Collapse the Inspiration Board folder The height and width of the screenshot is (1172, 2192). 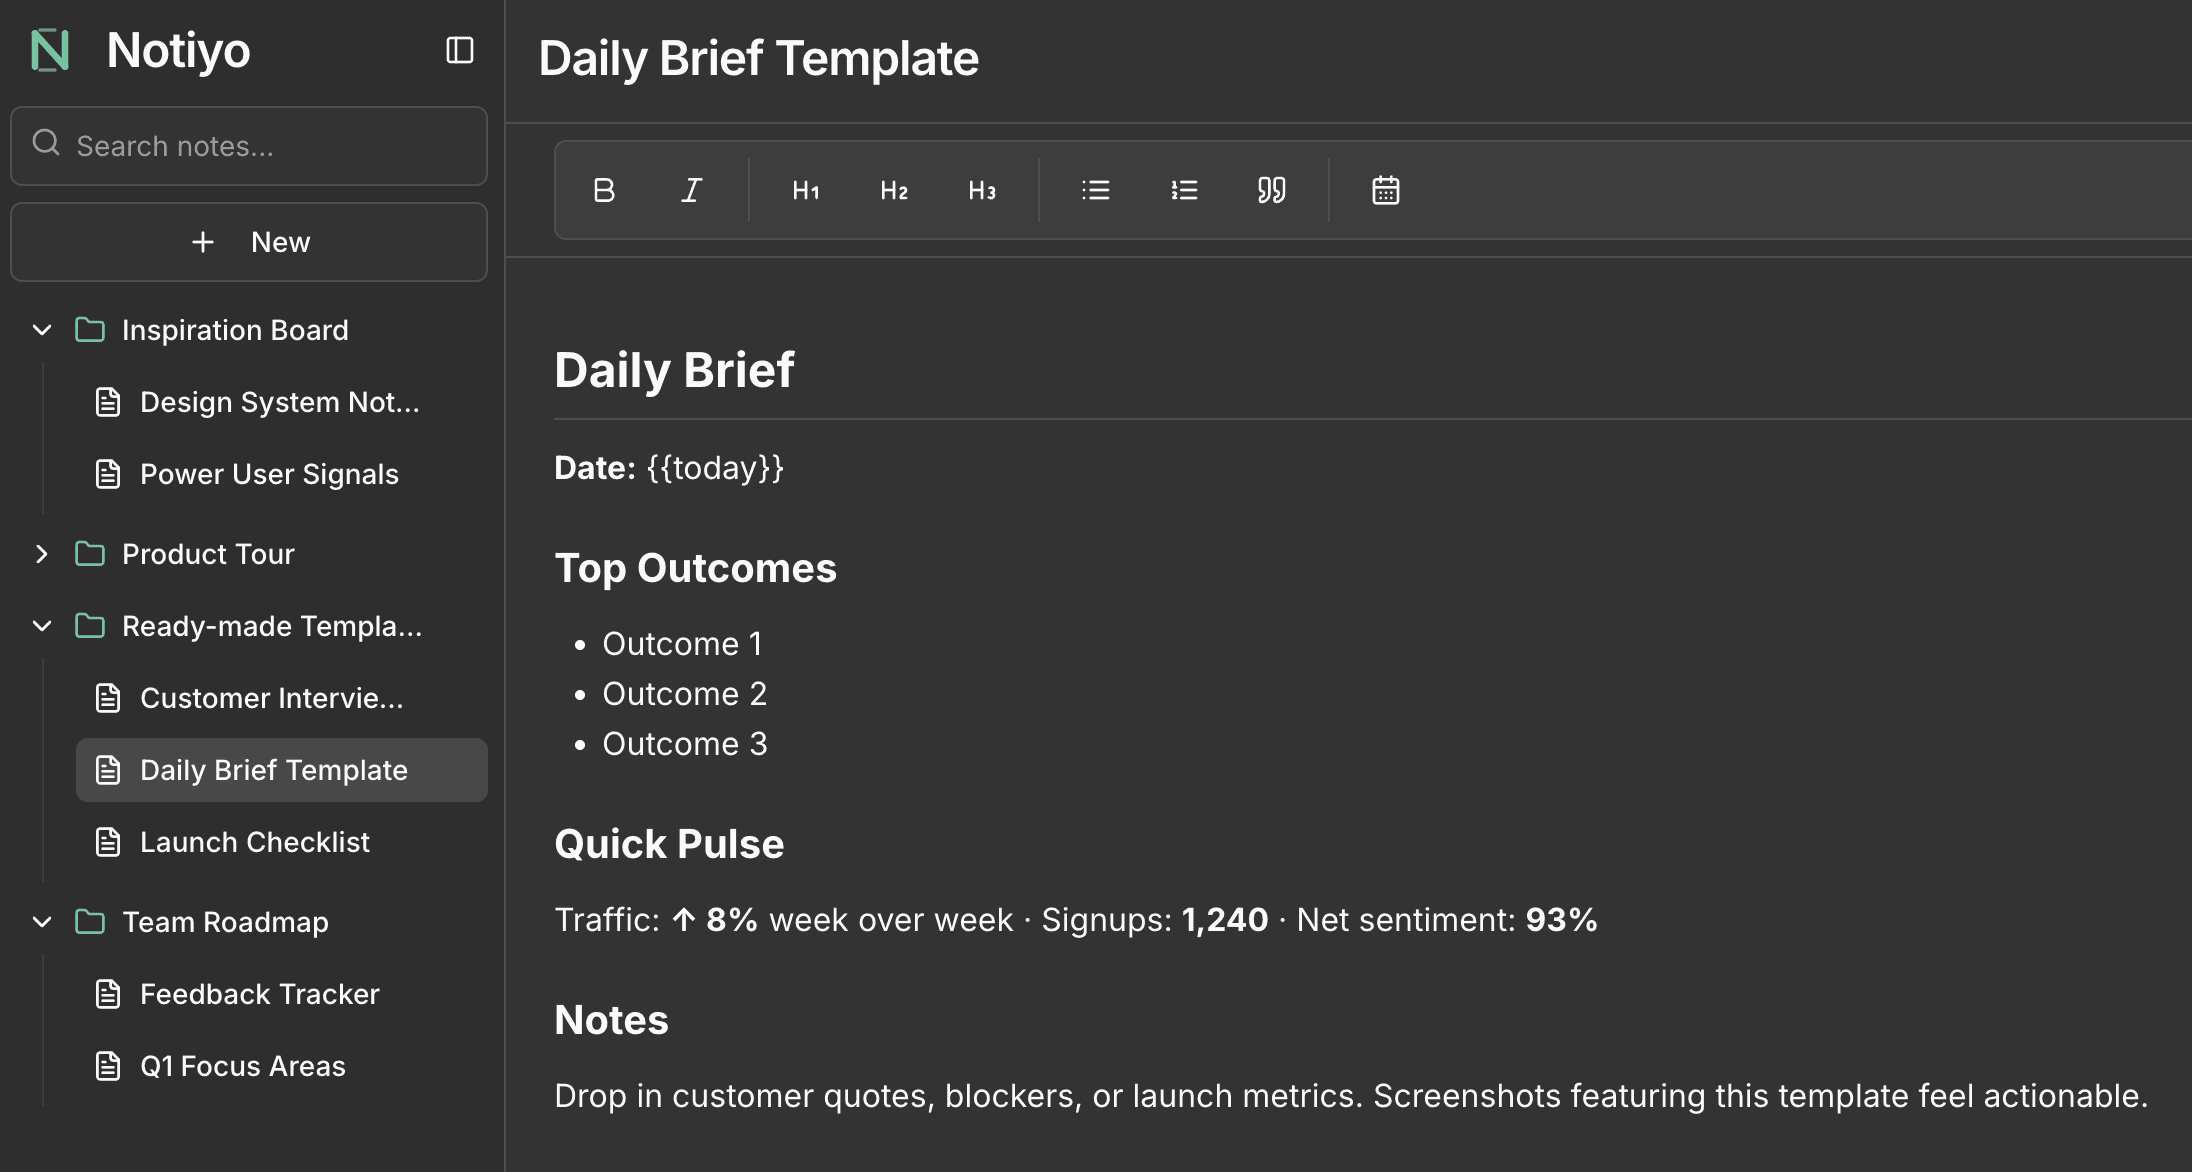[42, 330]
